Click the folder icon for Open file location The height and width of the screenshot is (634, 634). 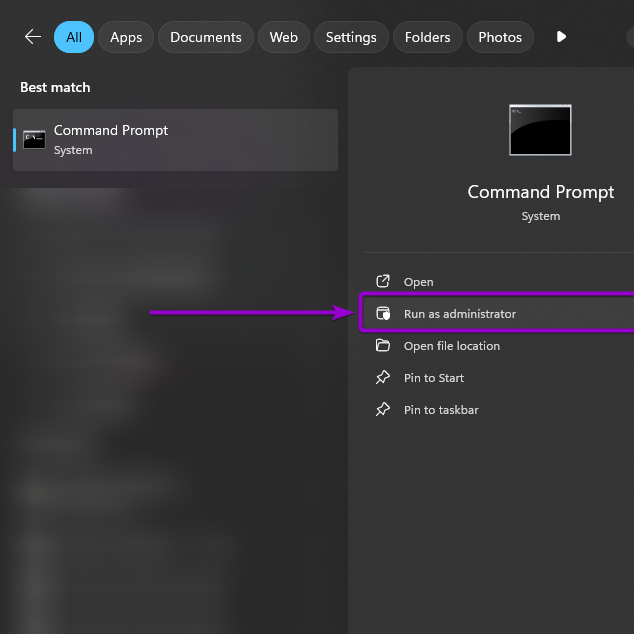point(382,346)
